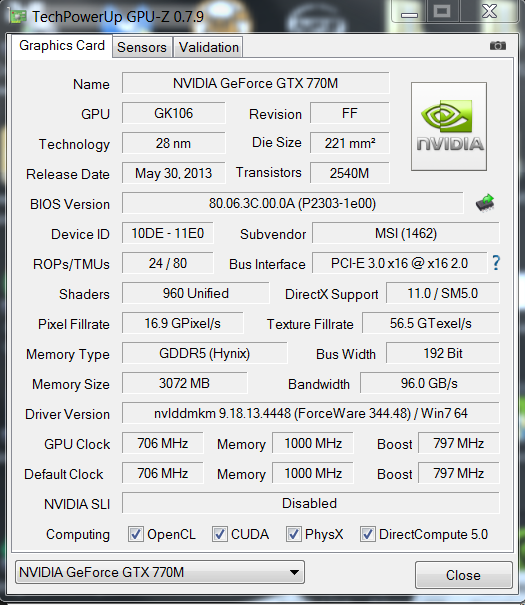525x605 pixels.
Task: Toggle the CUDA checkbox
Action: pyautogui.click(x=219, y=534)
